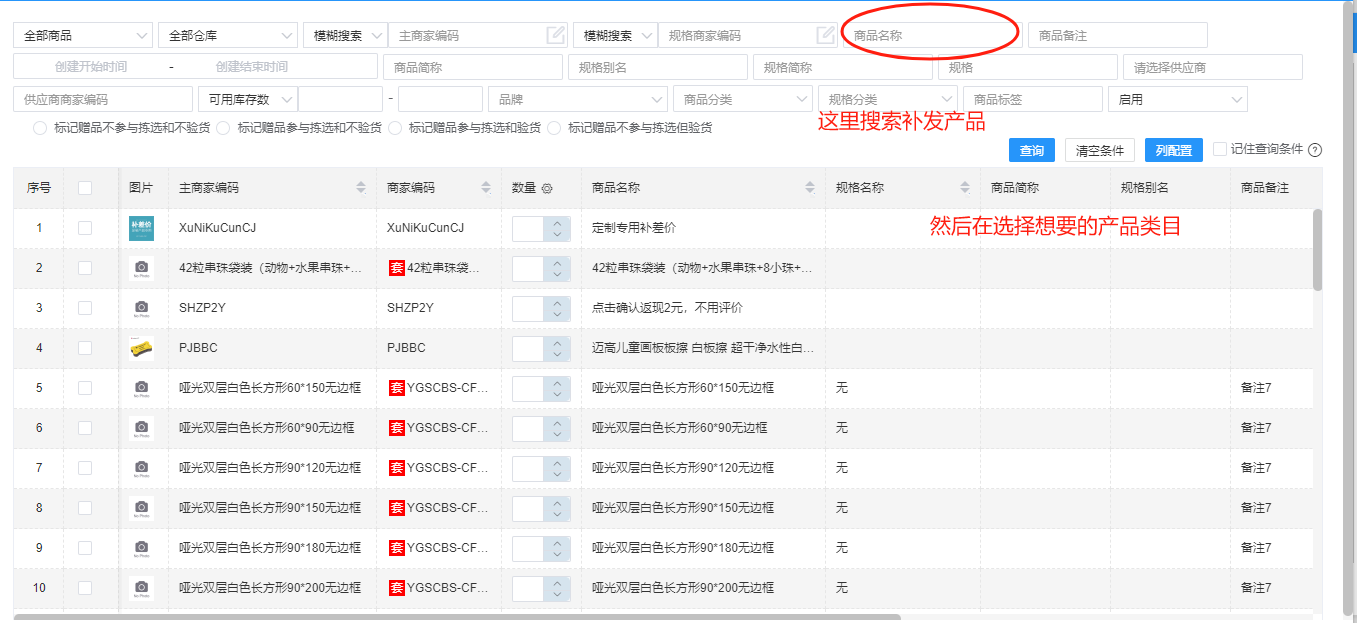Sort by the 主商家编码 column arrows
This screenshot has height=623, width=1357.
point(361,188)
